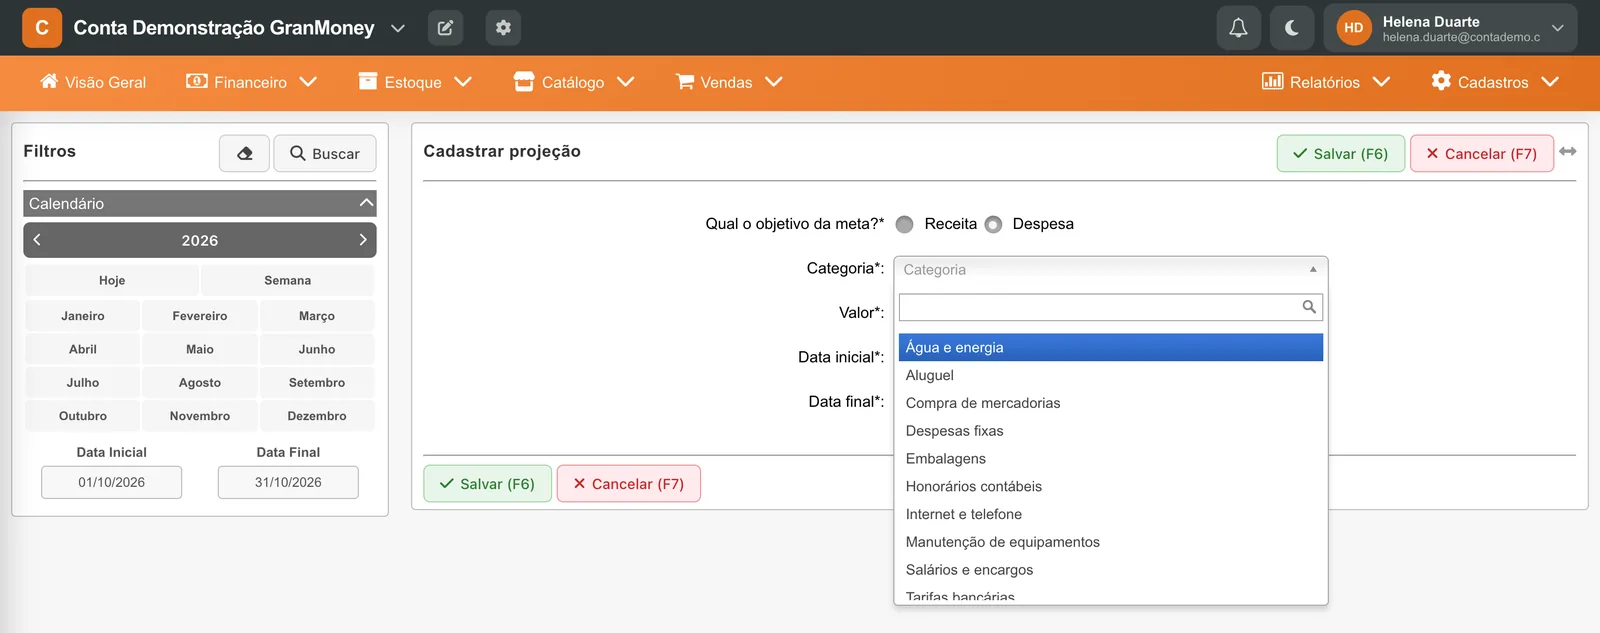Go to next year arrow

[x=363, y=240]
